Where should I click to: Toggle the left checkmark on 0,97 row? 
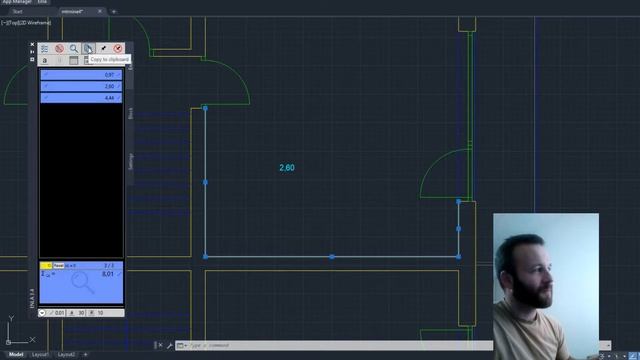pos(46,74)
